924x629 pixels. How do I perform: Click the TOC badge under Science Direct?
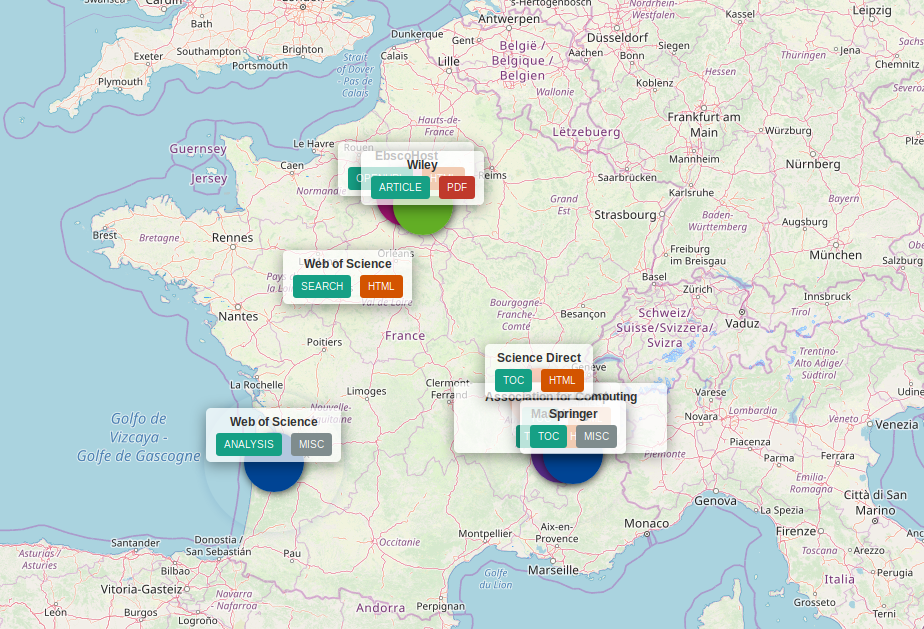tap(513, 380)
